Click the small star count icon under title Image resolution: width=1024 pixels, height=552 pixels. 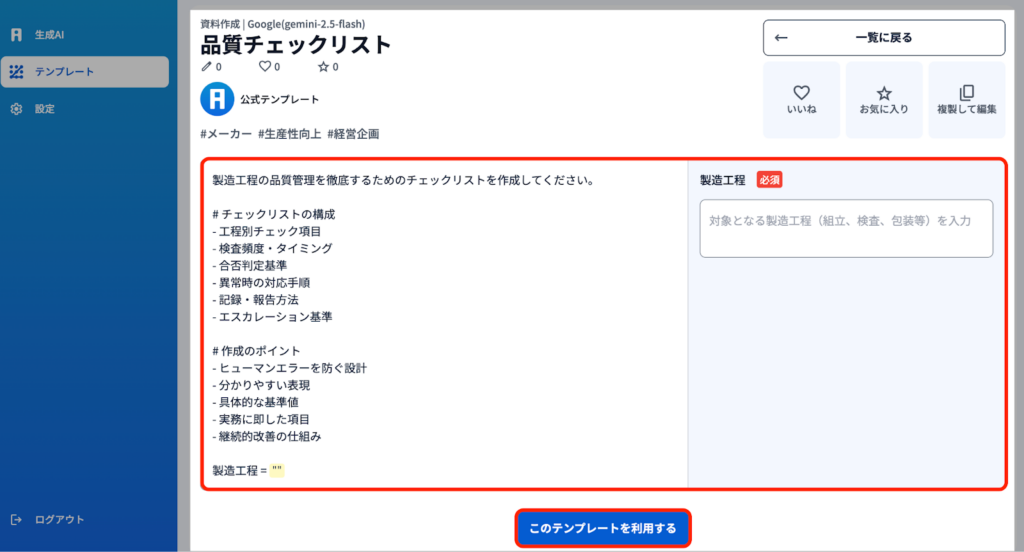click(323, 67)
